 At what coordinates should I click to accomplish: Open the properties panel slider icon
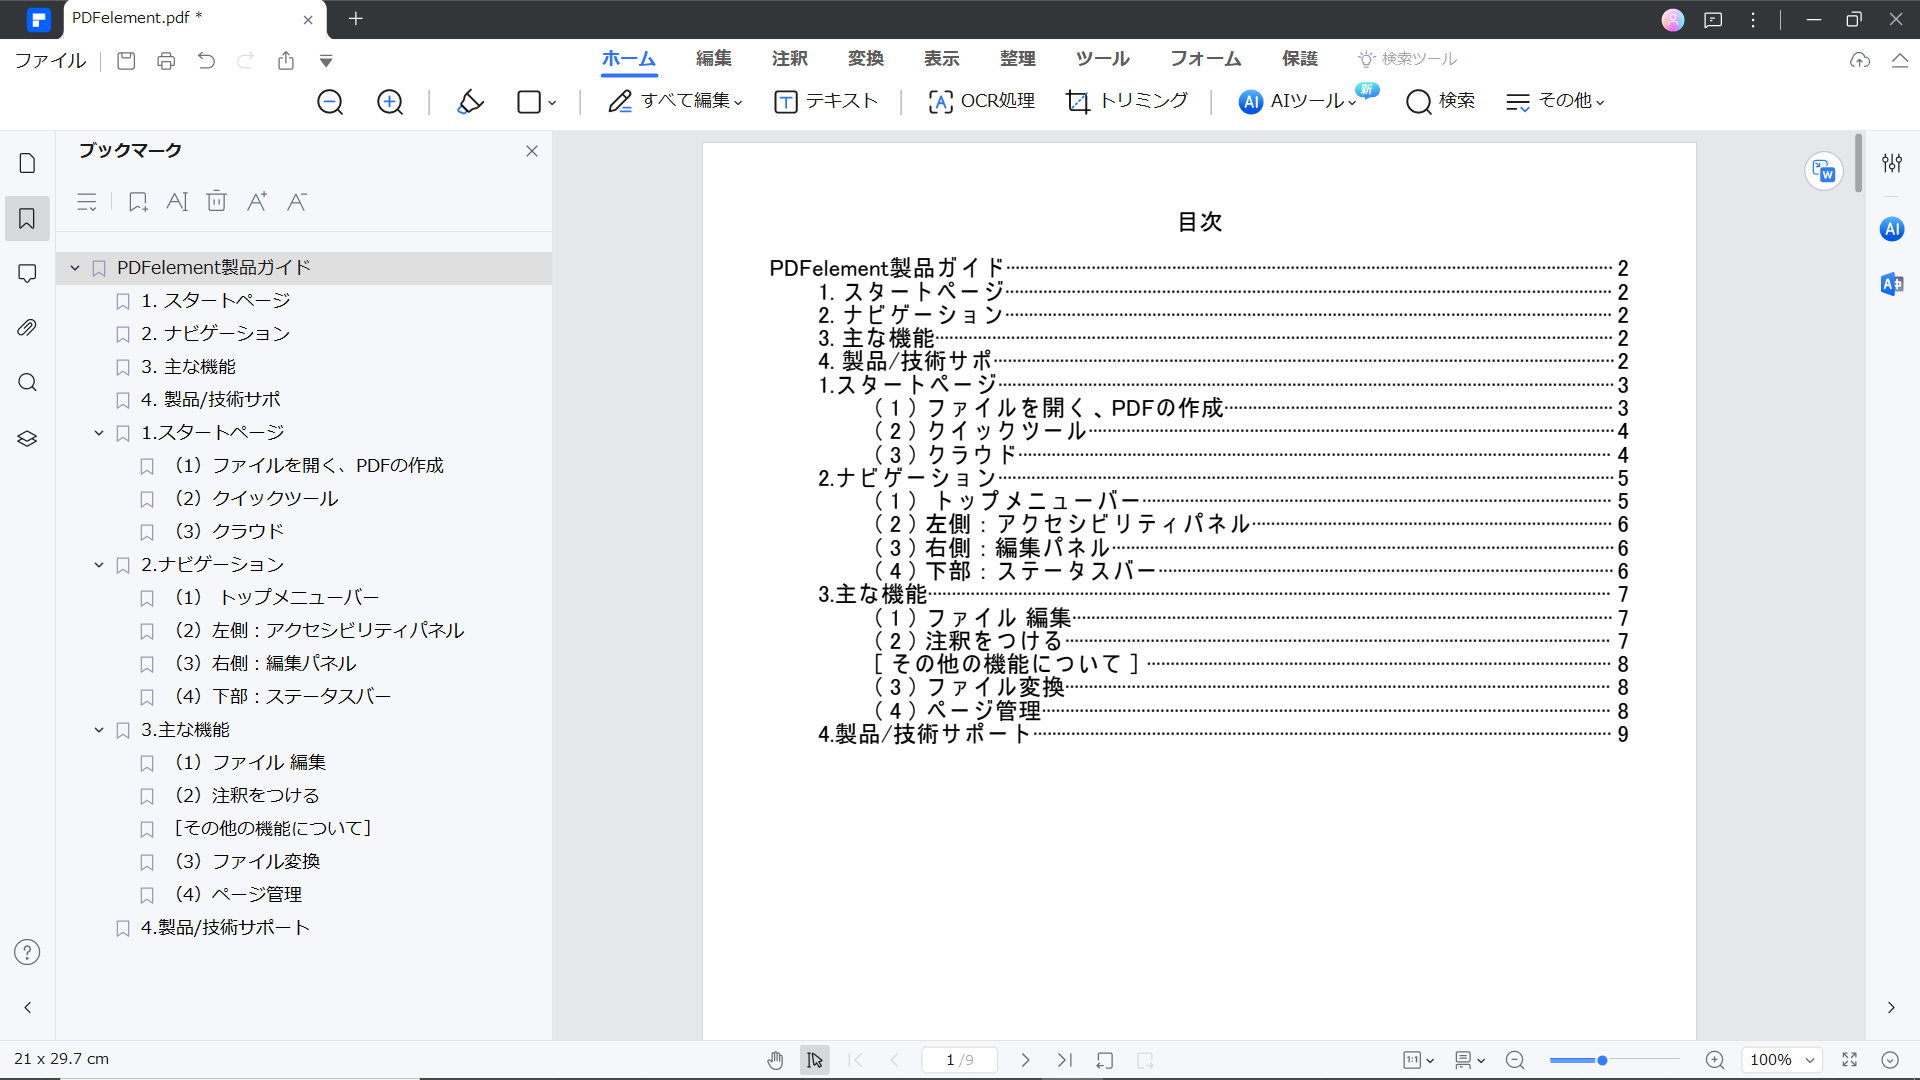[x=1892, y=163]
